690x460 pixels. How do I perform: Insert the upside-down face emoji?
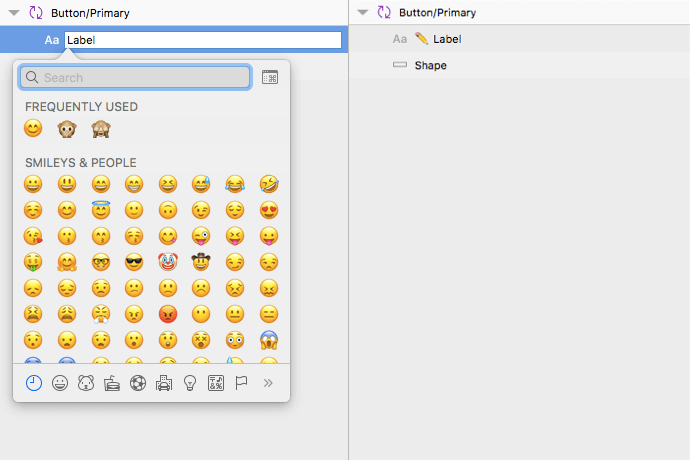(x=168, y=210)
